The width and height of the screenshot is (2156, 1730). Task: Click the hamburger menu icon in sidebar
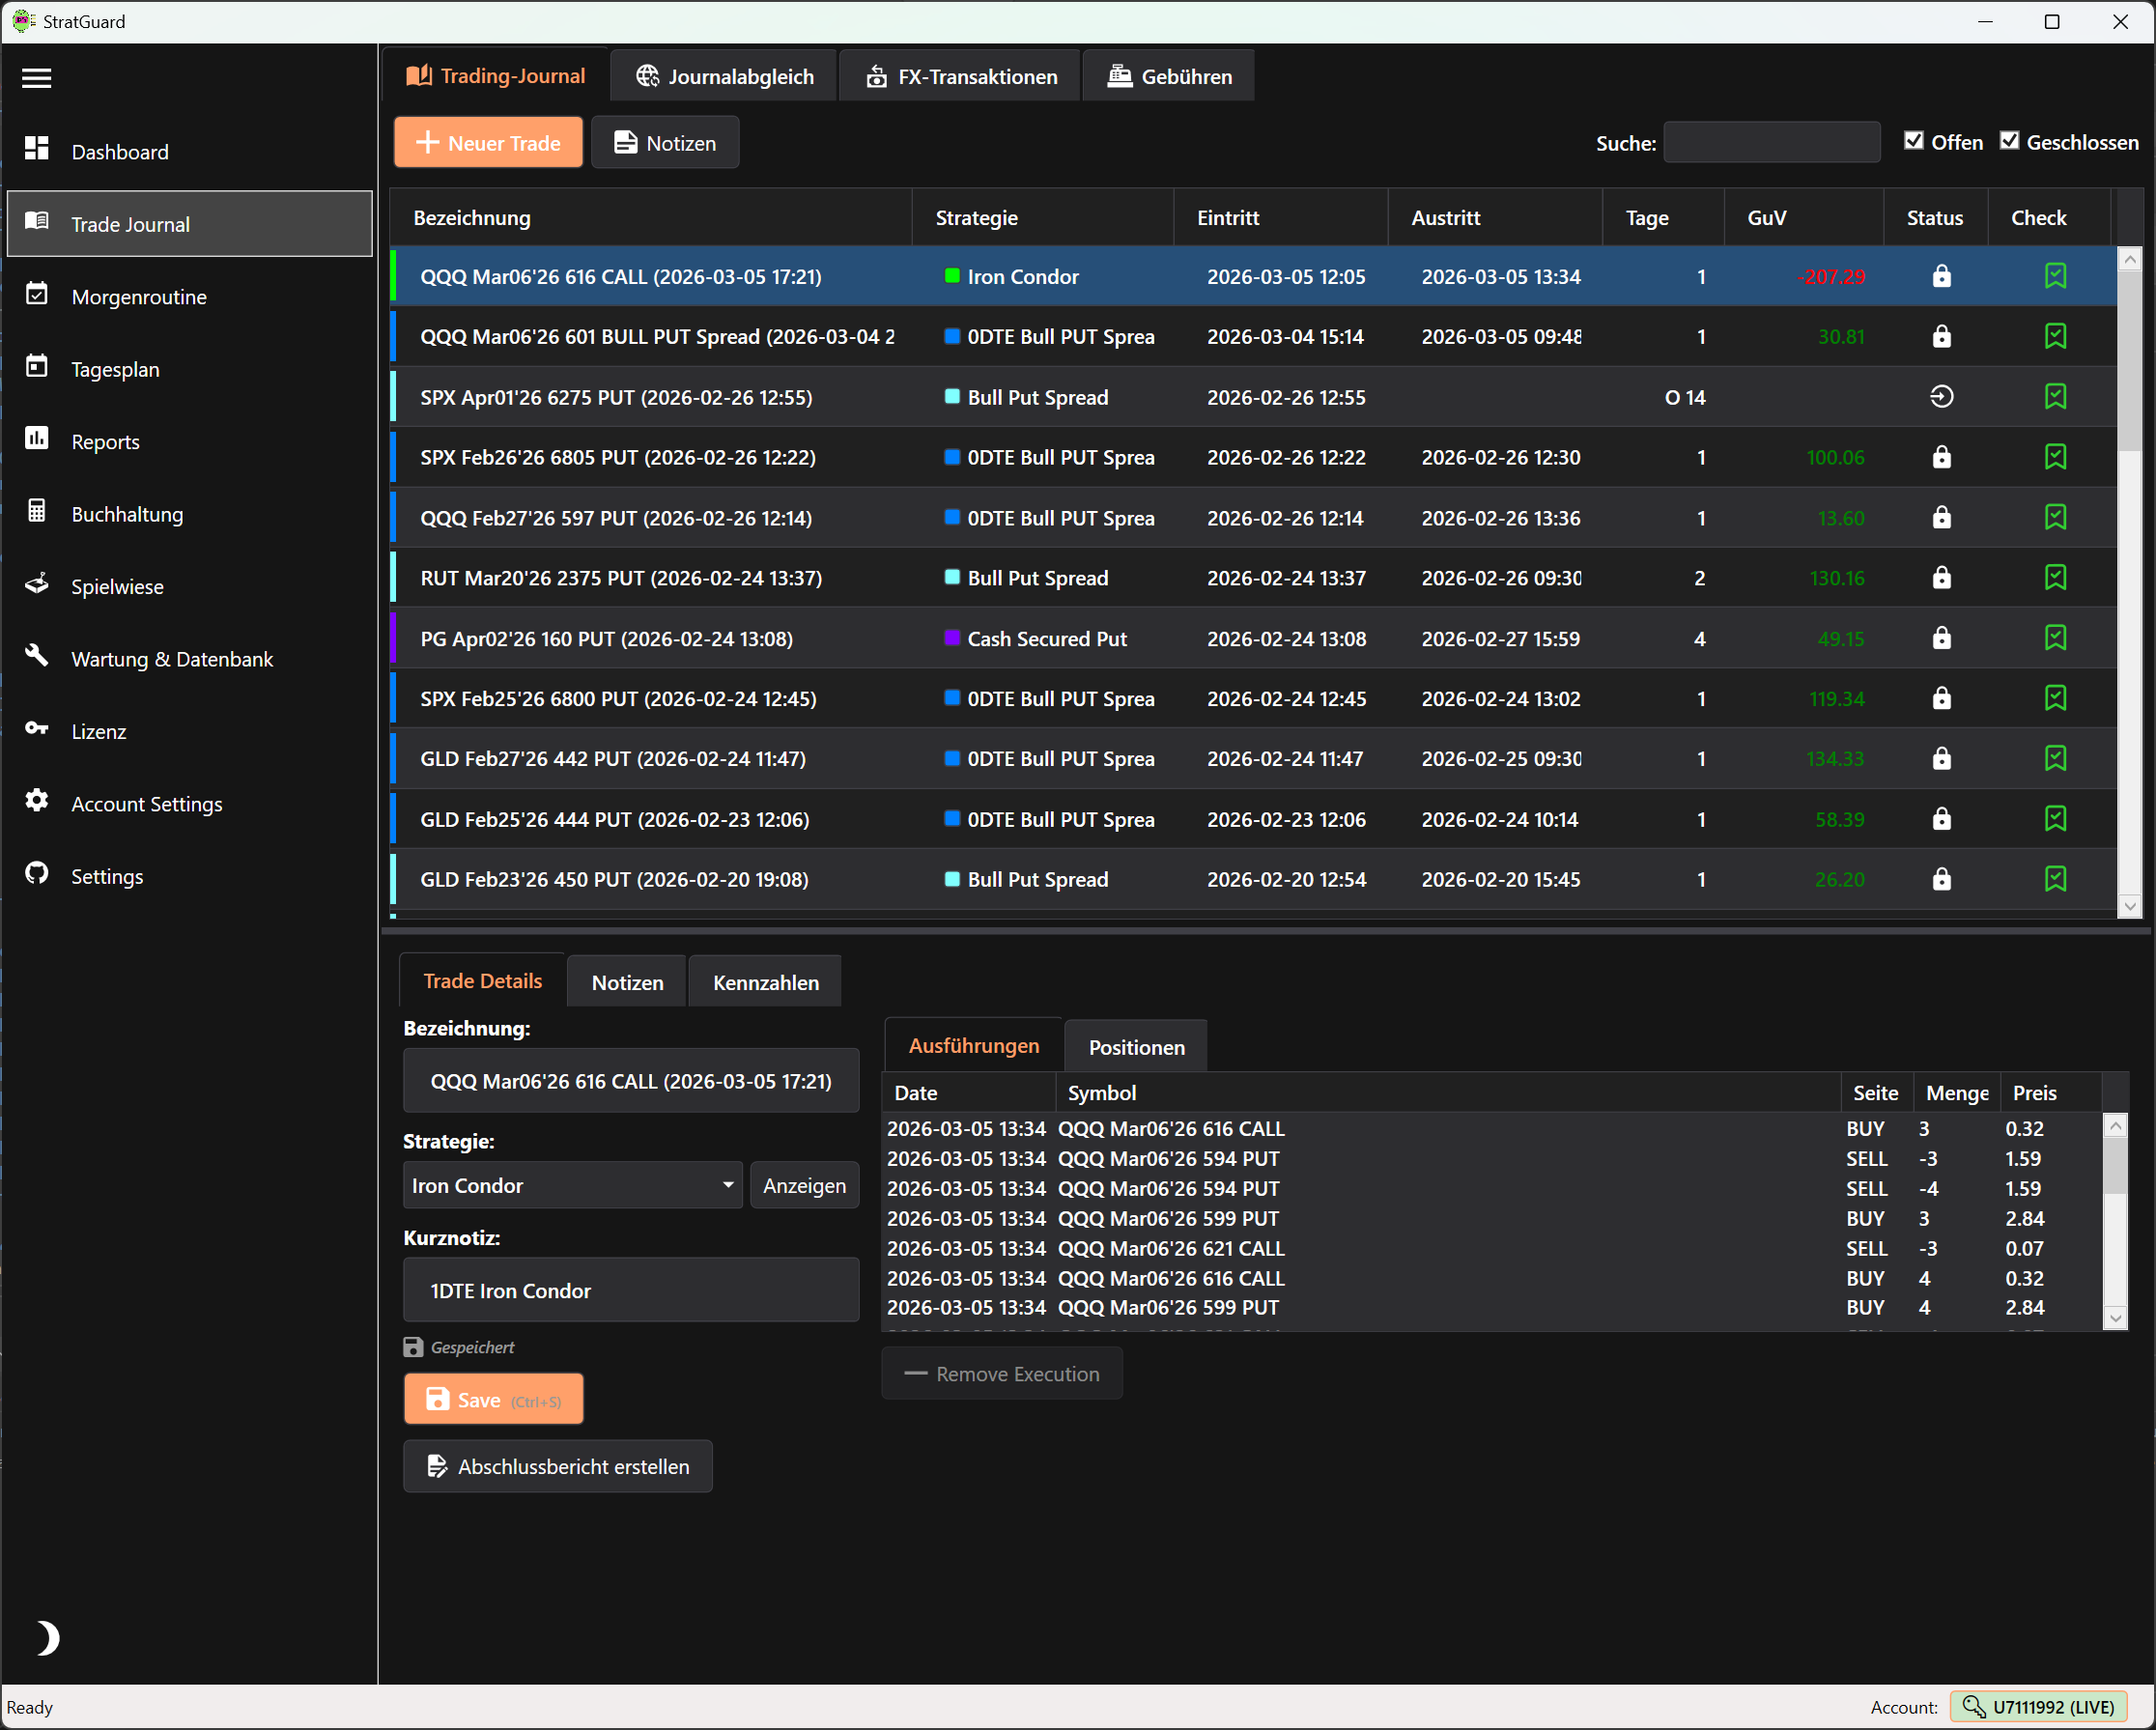(x=37, y=78)
